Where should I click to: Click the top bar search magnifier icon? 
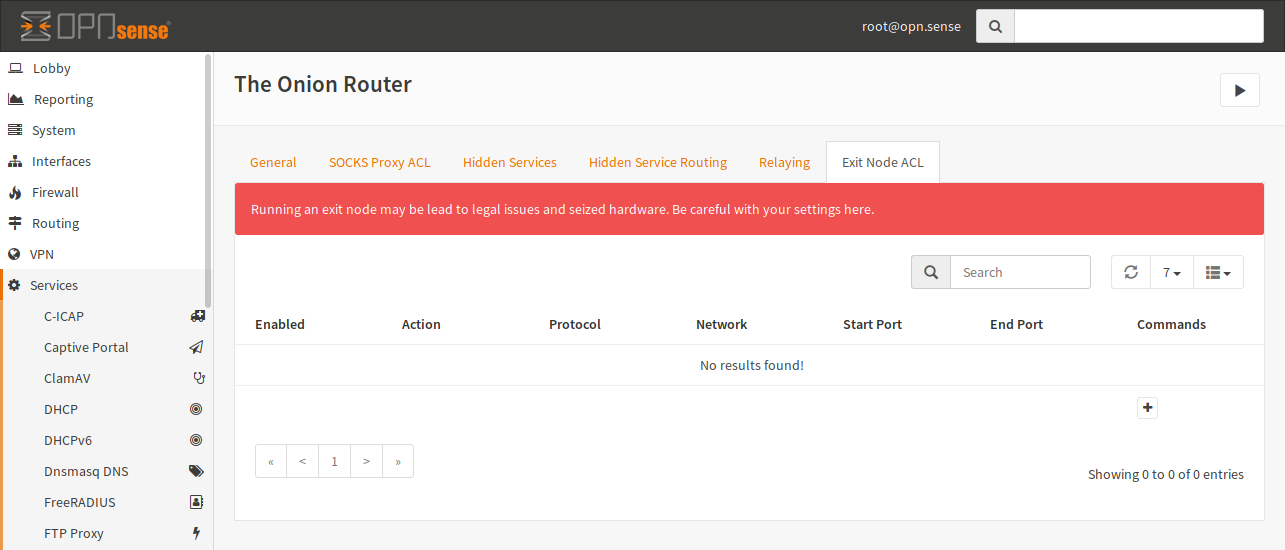click(x=995, y=27)
